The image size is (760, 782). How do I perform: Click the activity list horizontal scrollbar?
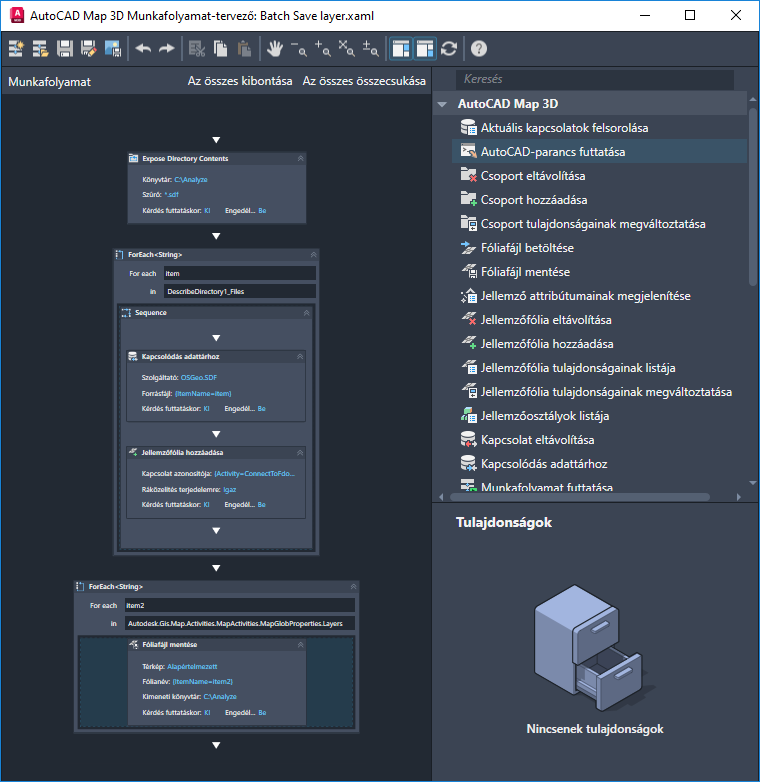(579, 497)
